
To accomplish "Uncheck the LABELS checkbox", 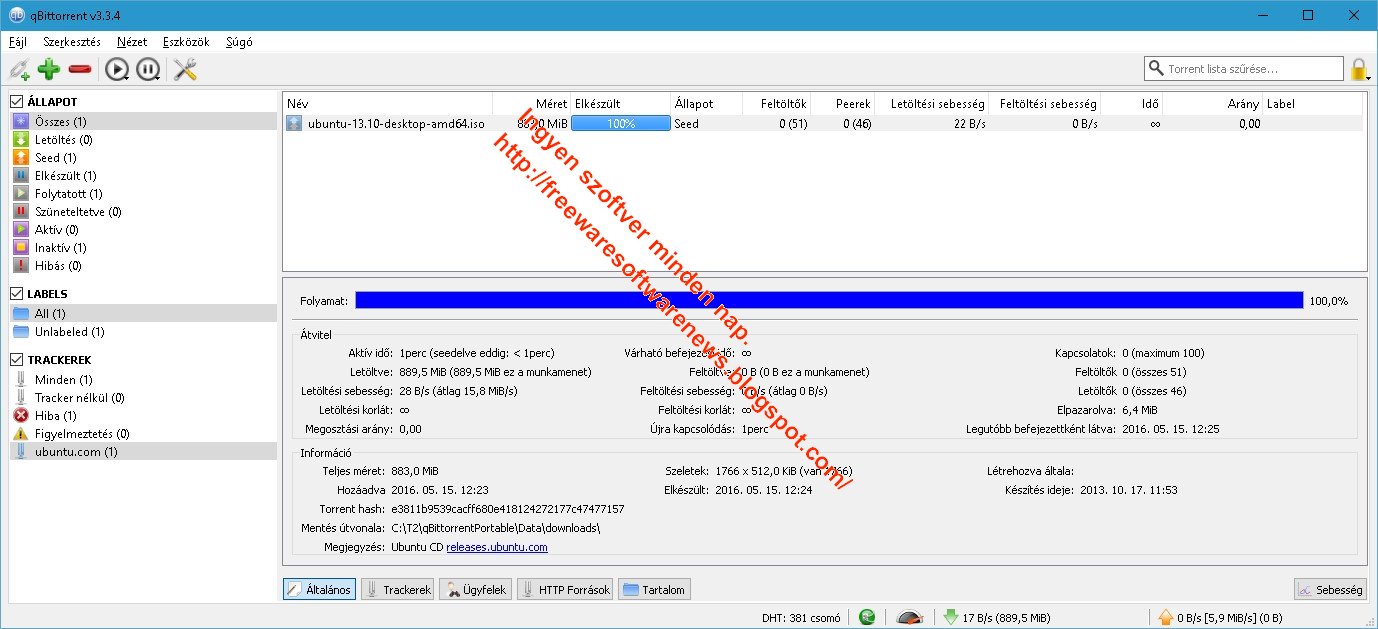I will 16,294.
